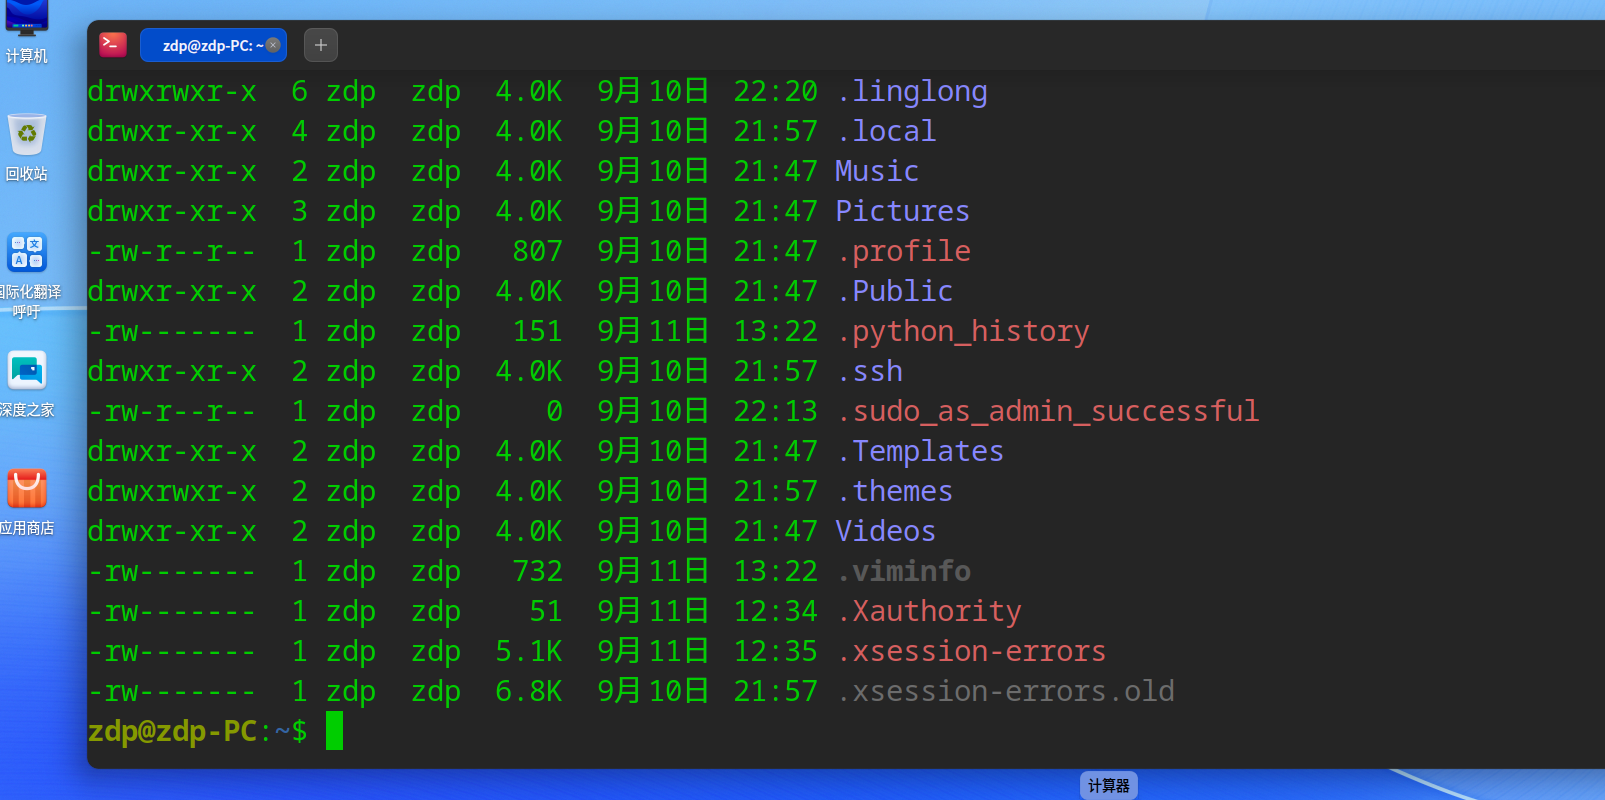Click the 807 file size of .profile
The image size is (1605, 800).
point(538,252)
